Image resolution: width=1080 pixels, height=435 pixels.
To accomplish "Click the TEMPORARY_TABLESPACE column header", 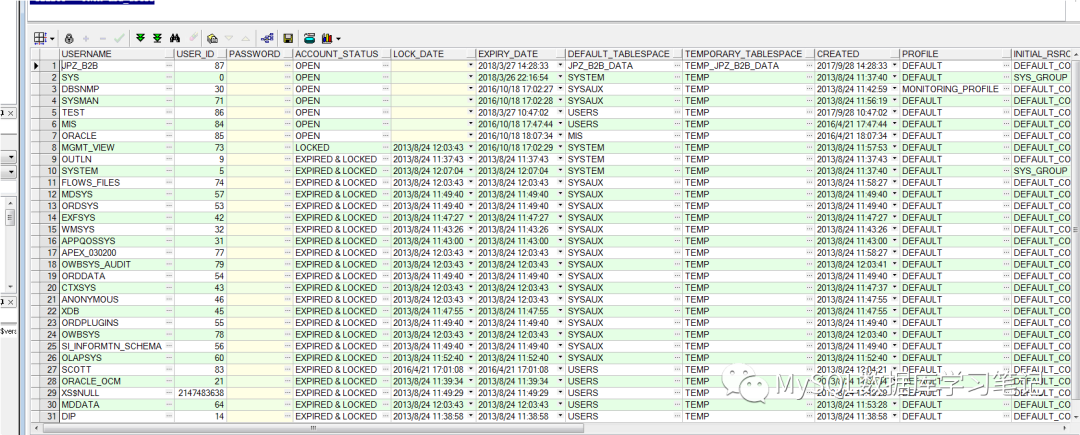I will 749,54.
